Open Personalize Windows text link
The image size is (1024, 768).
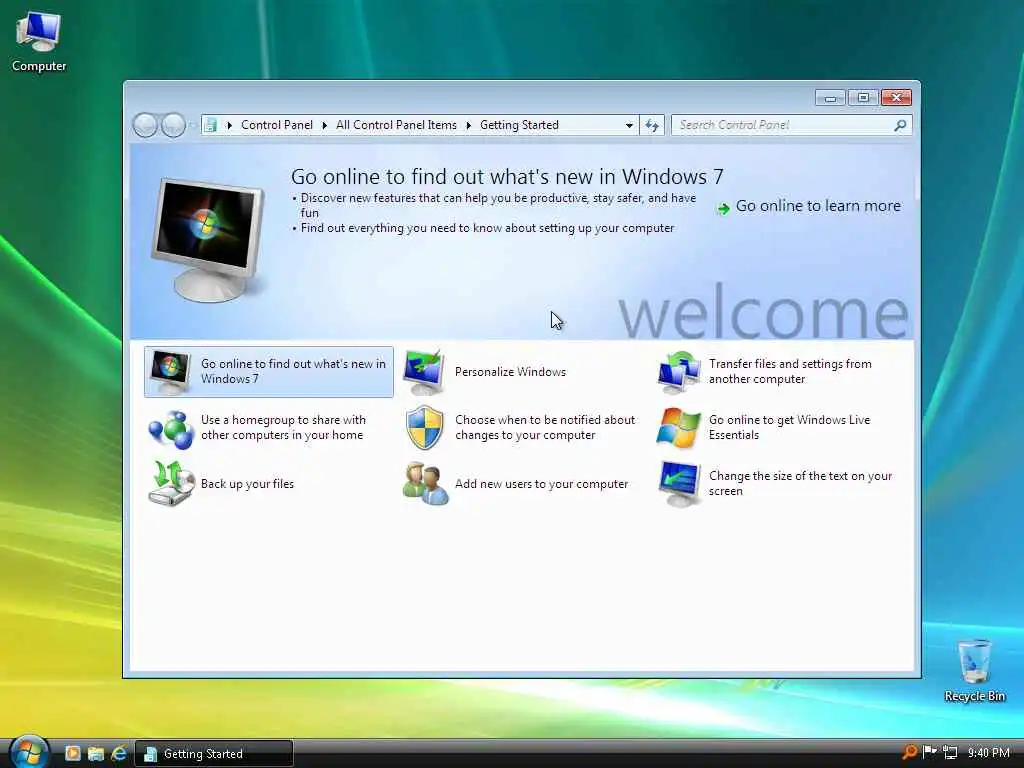(510, 372)
